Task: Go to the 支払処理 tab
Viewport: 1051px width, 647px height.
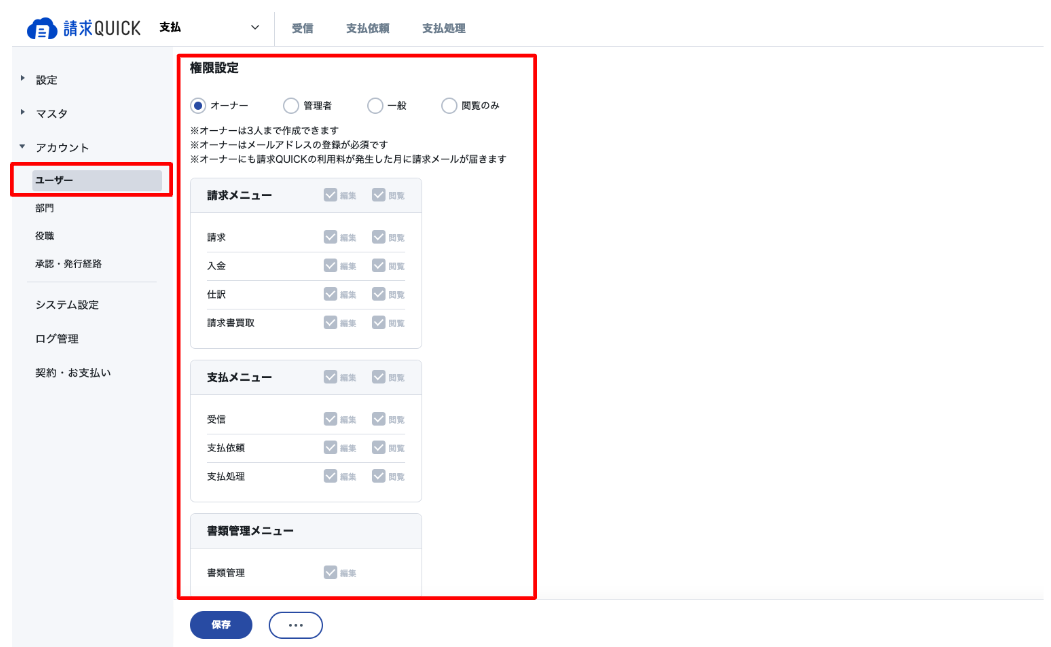Action: (x=444, y=28)
